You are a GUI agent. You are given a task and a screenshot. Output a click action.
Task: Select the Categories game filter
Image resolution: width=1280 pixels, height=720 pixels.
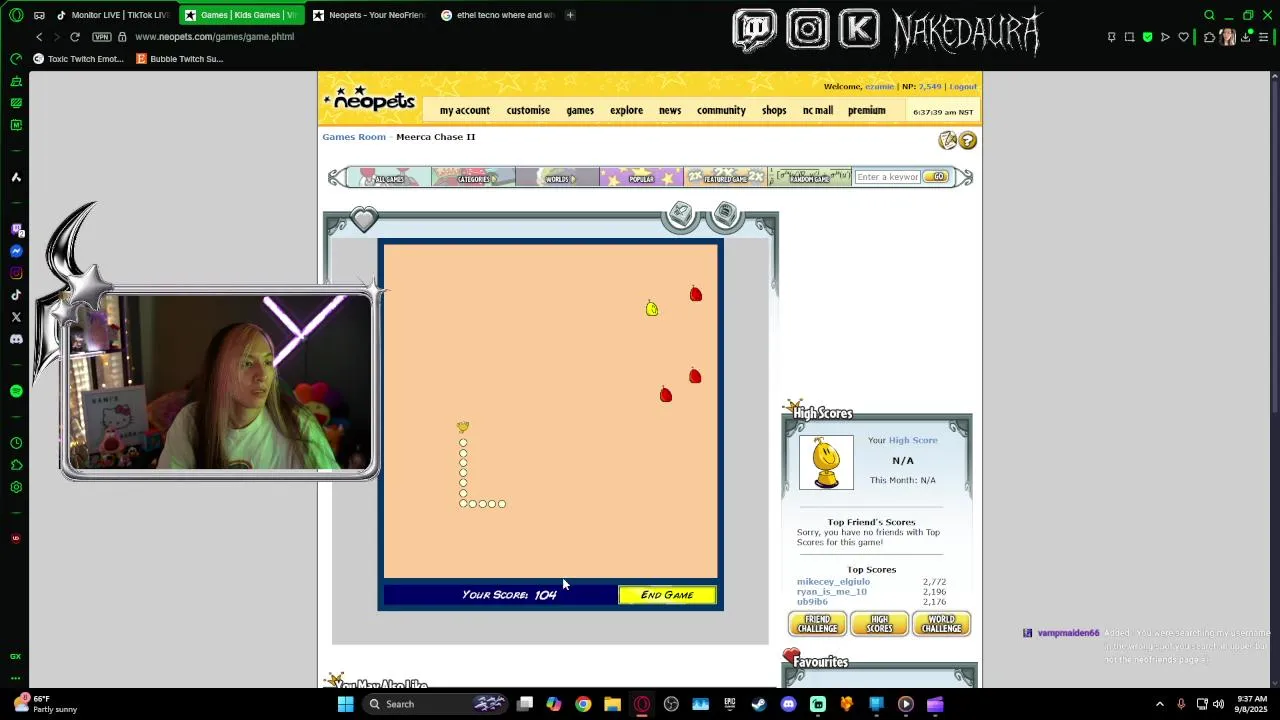pyautogui.click(x=473, y=177)
